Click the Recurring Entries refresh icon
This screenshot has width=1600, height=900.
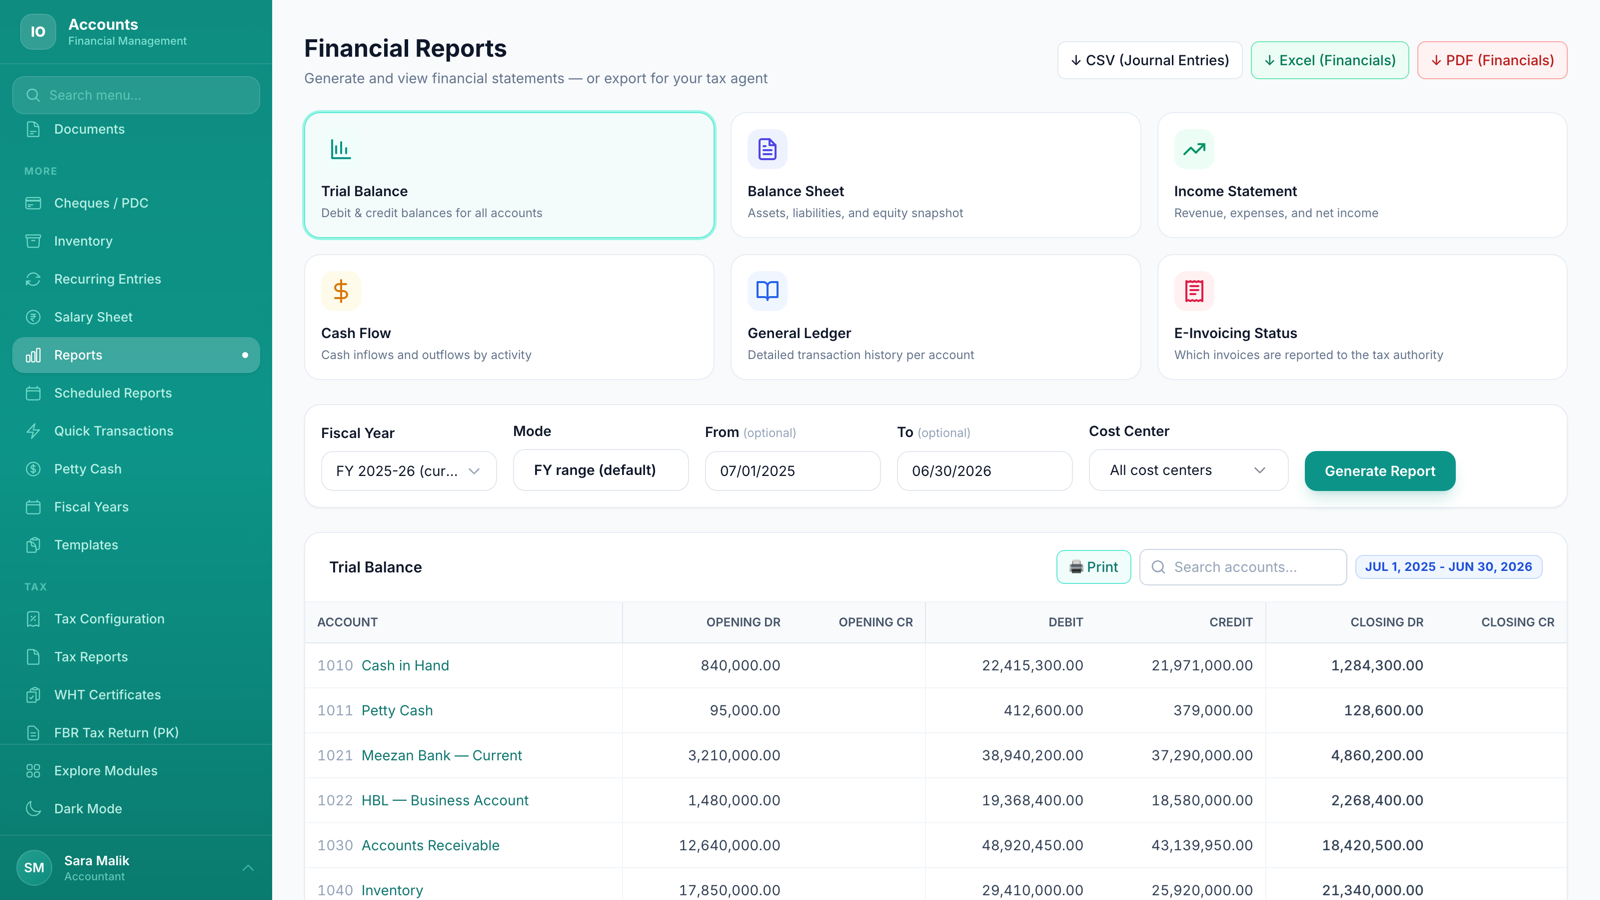click(x=33, y=279)
